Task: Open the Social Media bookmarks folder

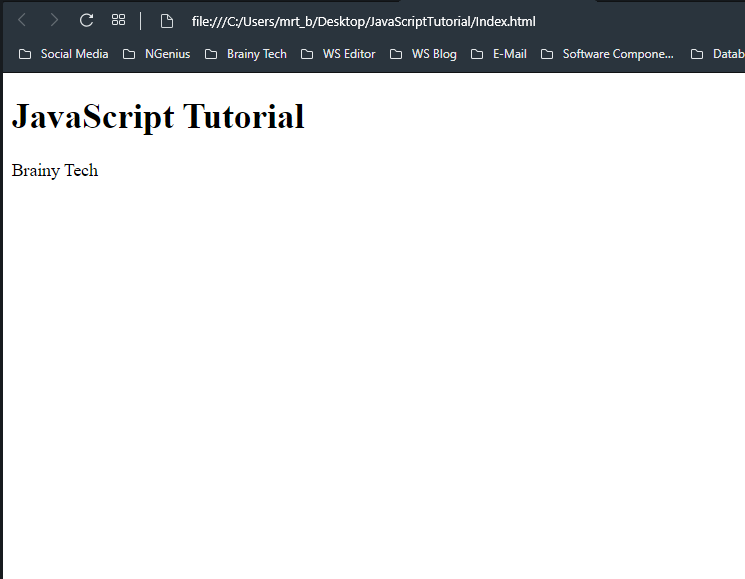Action: pyautogui.click(x=64, y=54)
